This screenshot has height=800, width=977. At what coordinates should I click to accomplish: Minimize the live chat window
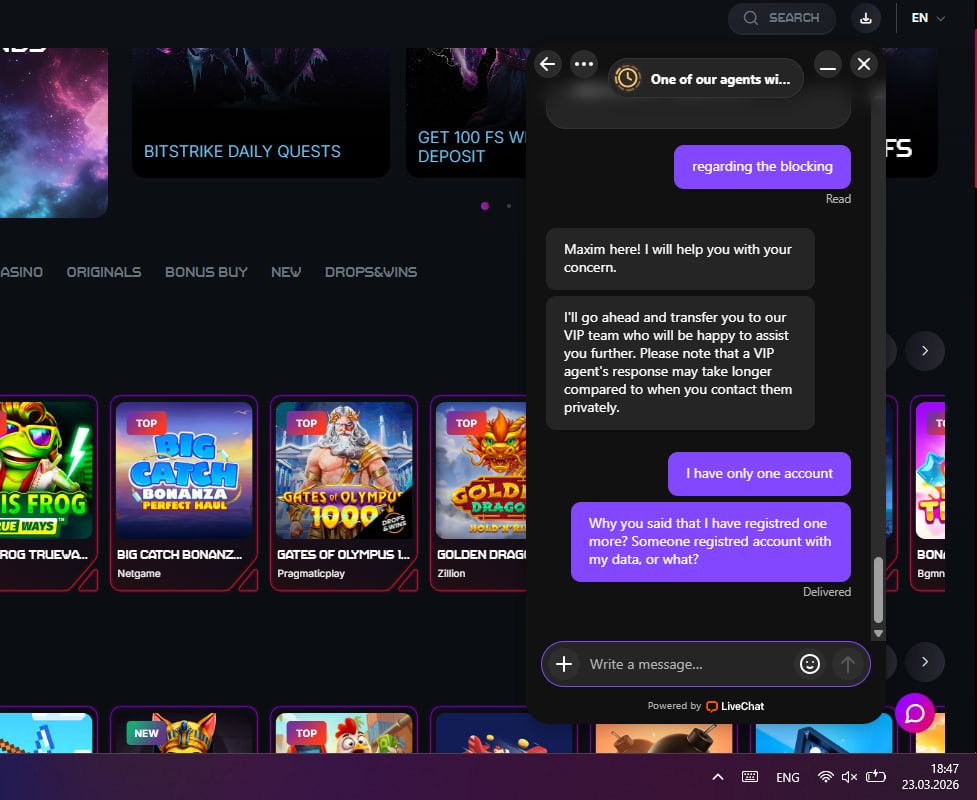tap(827, 65)
